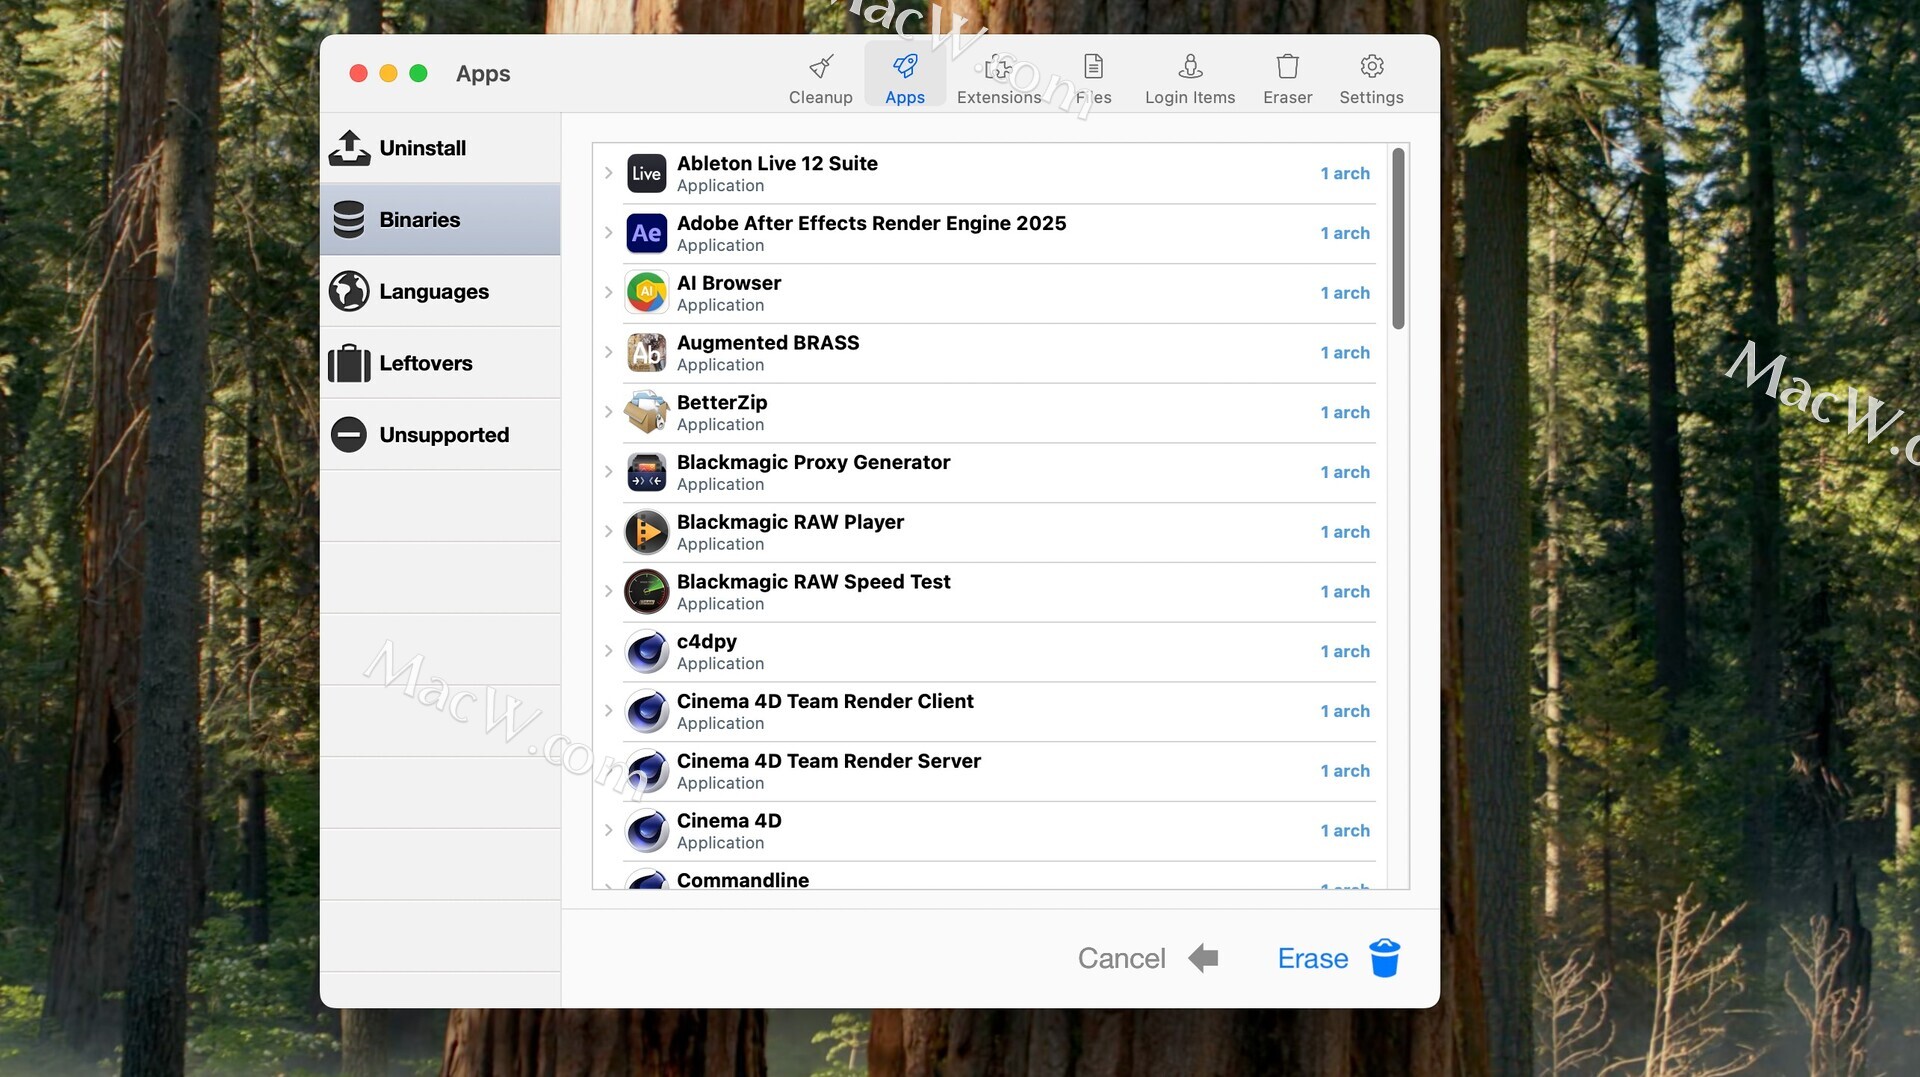
Task: Click '1 arch' for BetterZip
Action: click(1345, 413)
